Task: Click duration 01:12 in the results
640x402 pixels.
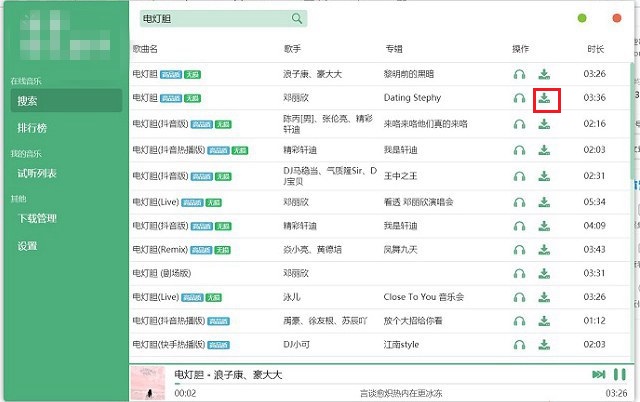Action: pos(594,321)
